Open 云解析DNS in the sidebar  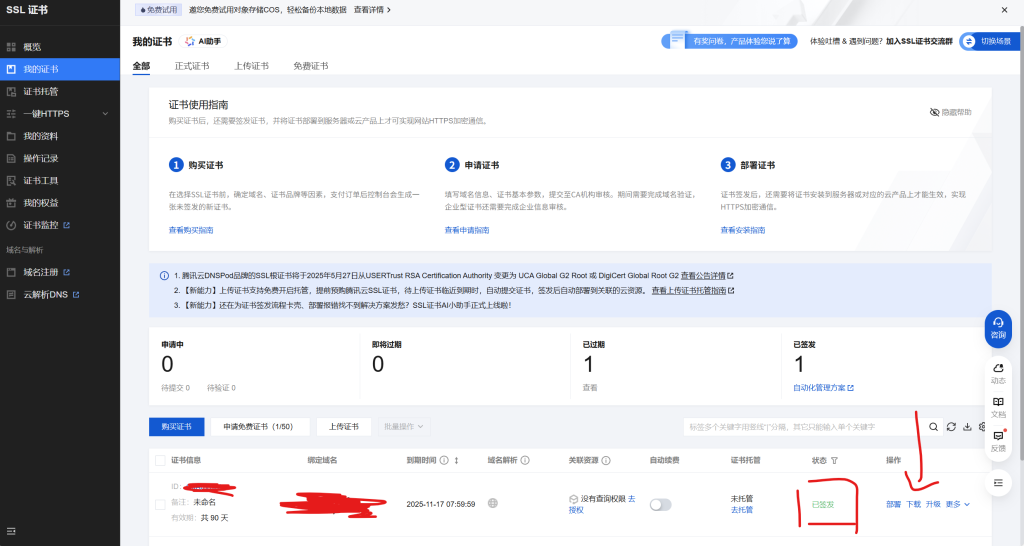(x=51, y=295)
